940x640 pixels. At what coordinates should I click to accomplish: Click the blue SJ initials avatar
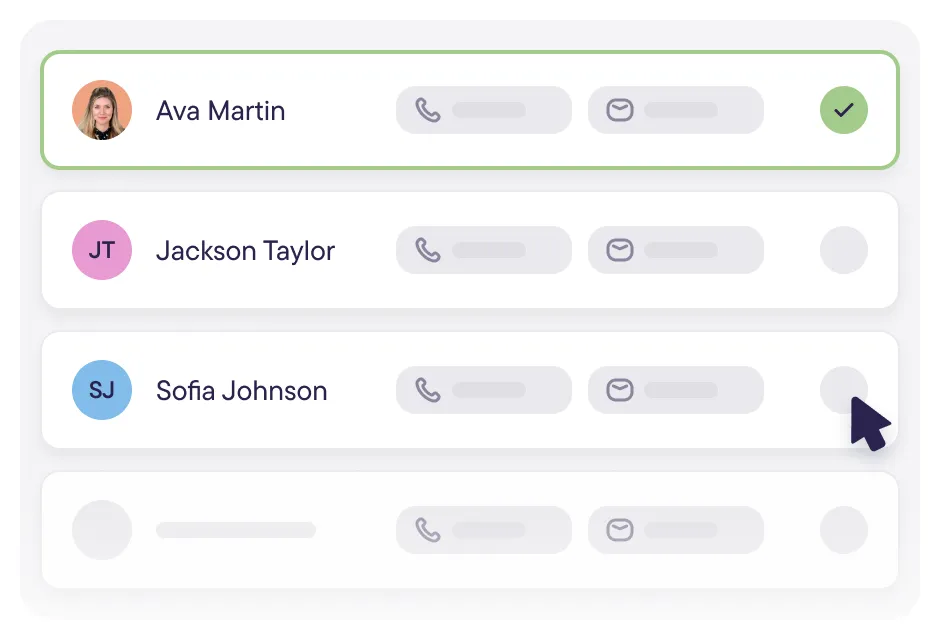[102, 390]
